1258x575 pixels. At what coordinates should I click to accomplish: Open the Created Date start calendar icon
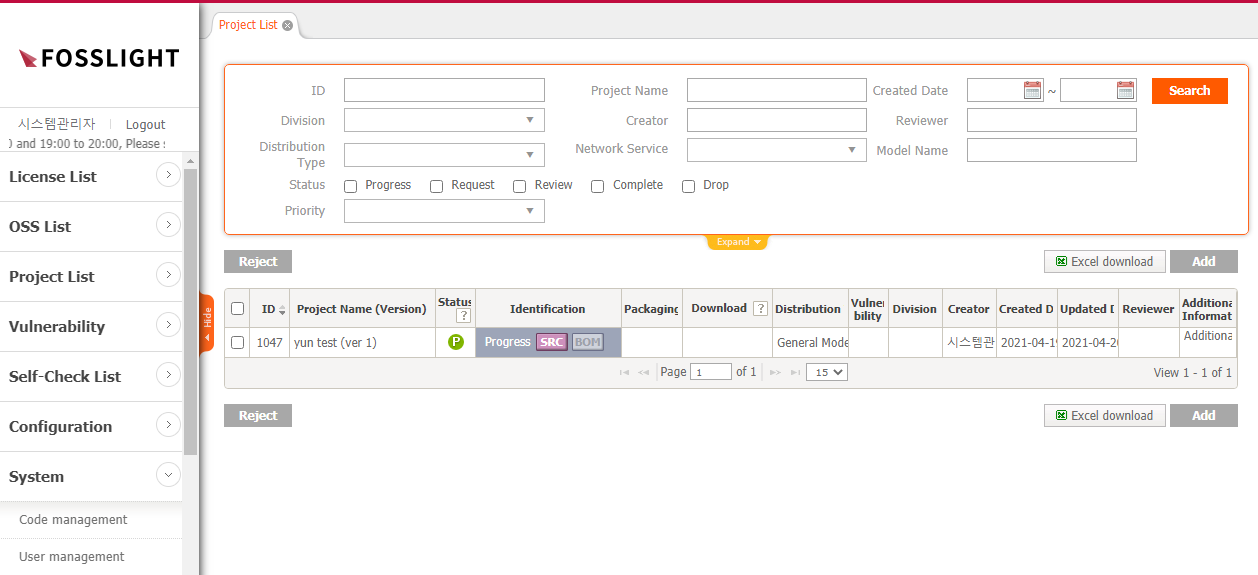[x=1033, y=91]
